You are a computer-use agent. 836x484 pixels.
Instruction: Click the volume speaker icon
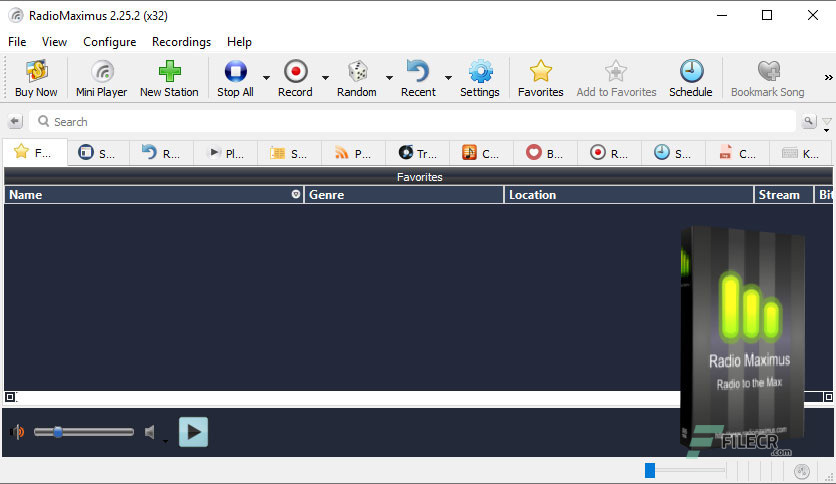(x=17, y=432)
